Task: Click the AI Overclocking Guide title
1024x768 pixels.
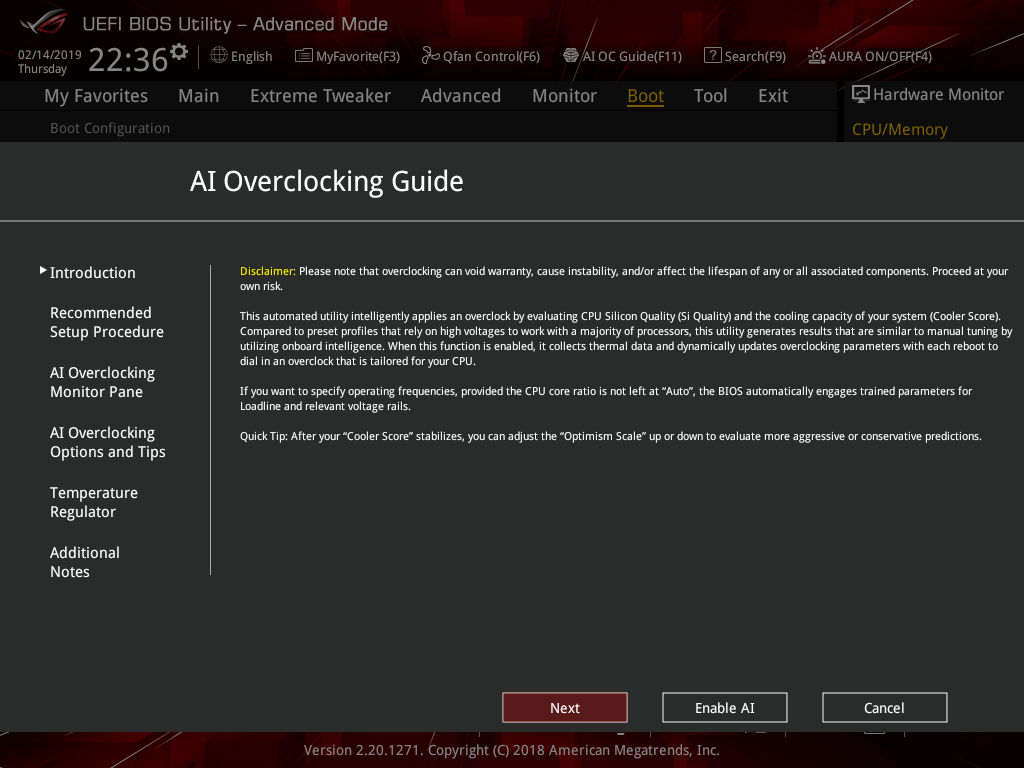Action: click(x=327, y=181)
